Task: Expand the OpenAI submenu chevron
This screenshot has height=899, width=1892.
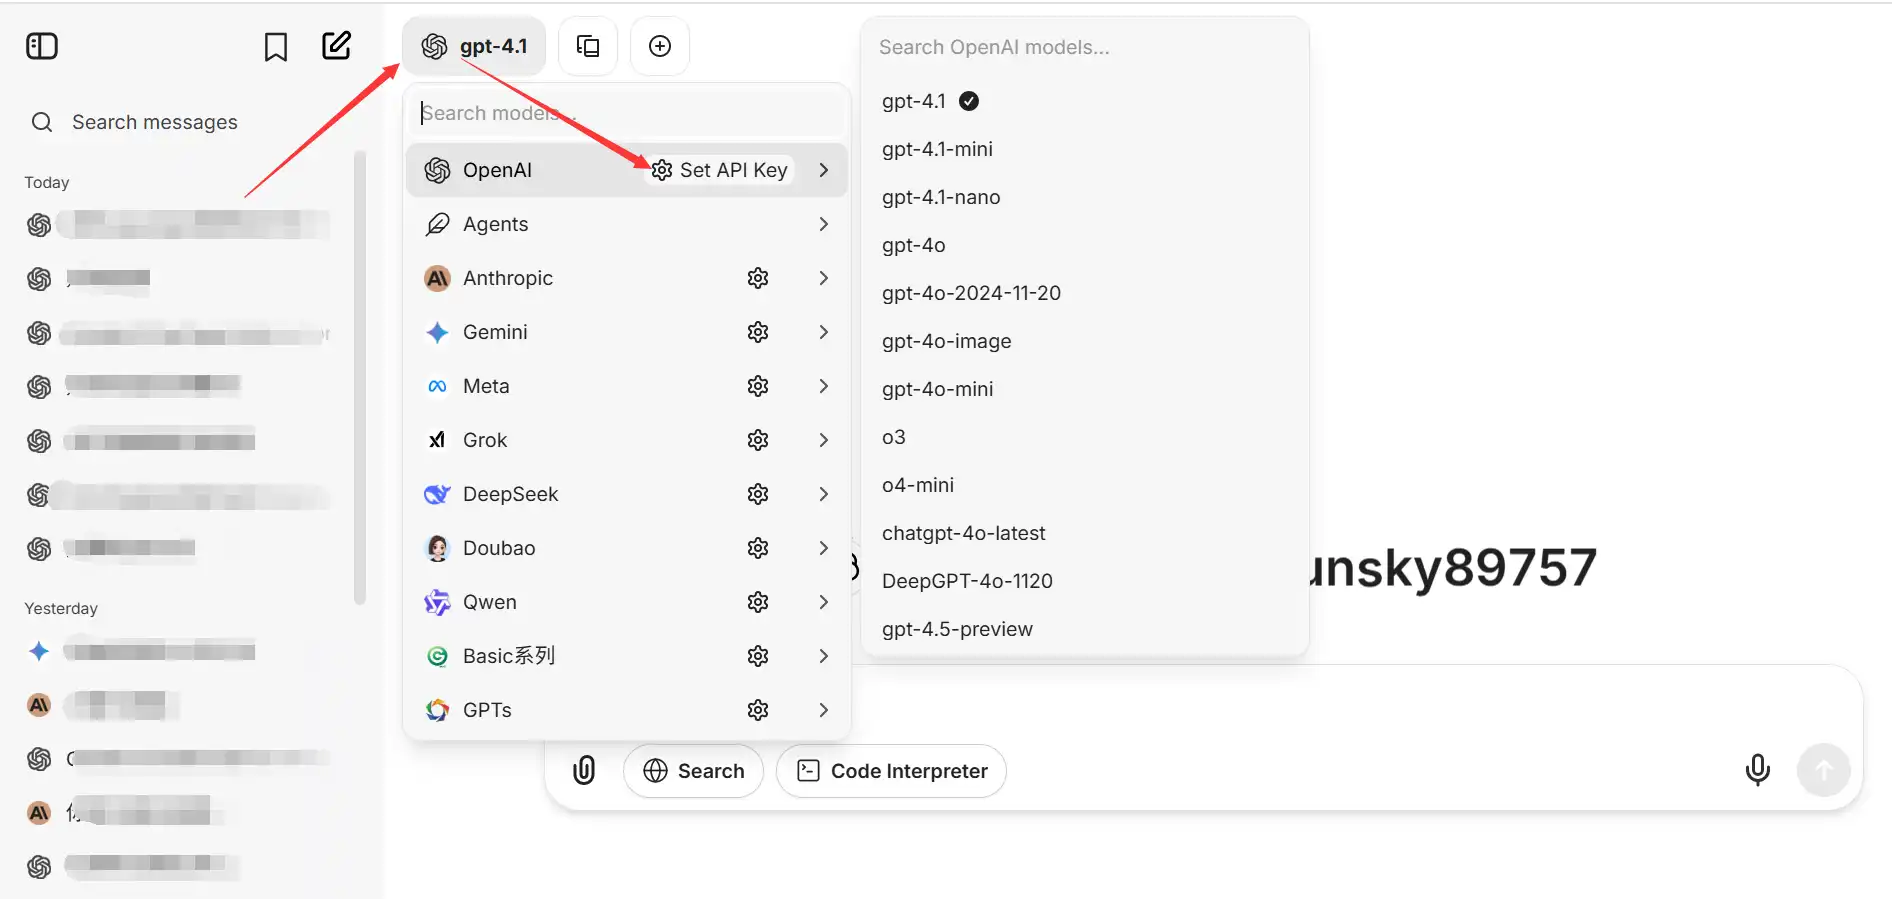Action: tap(823, 170)
